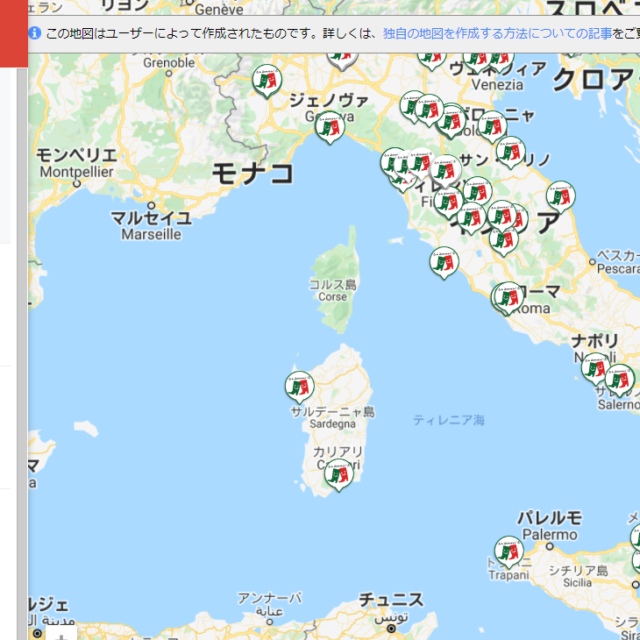Click the Grenoble city label

point(169,63)
